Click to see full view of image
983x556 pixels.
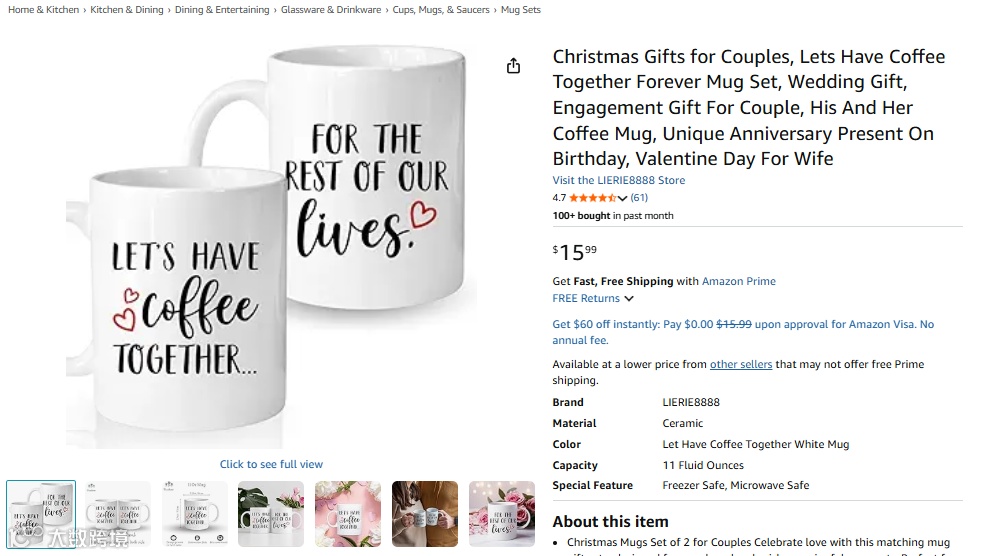point(271,464)
